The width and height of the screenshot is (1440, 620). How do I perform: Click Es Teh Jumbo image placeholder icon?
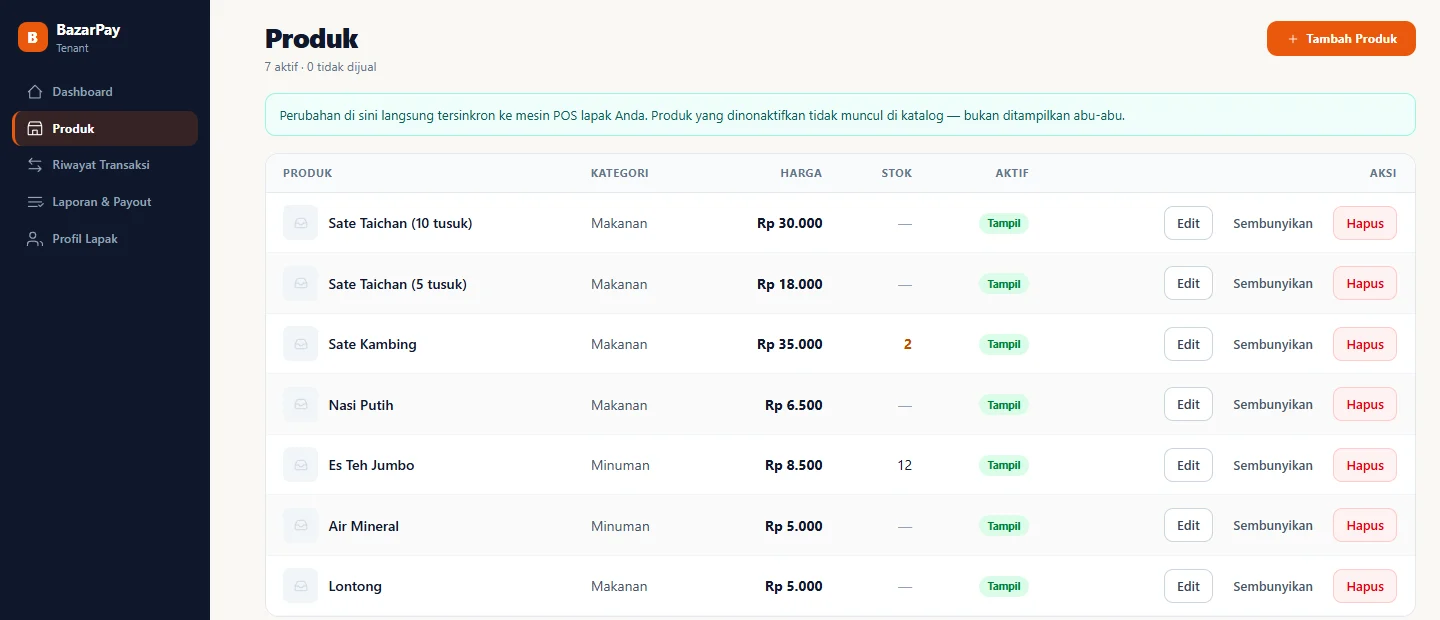pyautogui.click(x=300, y=465)
